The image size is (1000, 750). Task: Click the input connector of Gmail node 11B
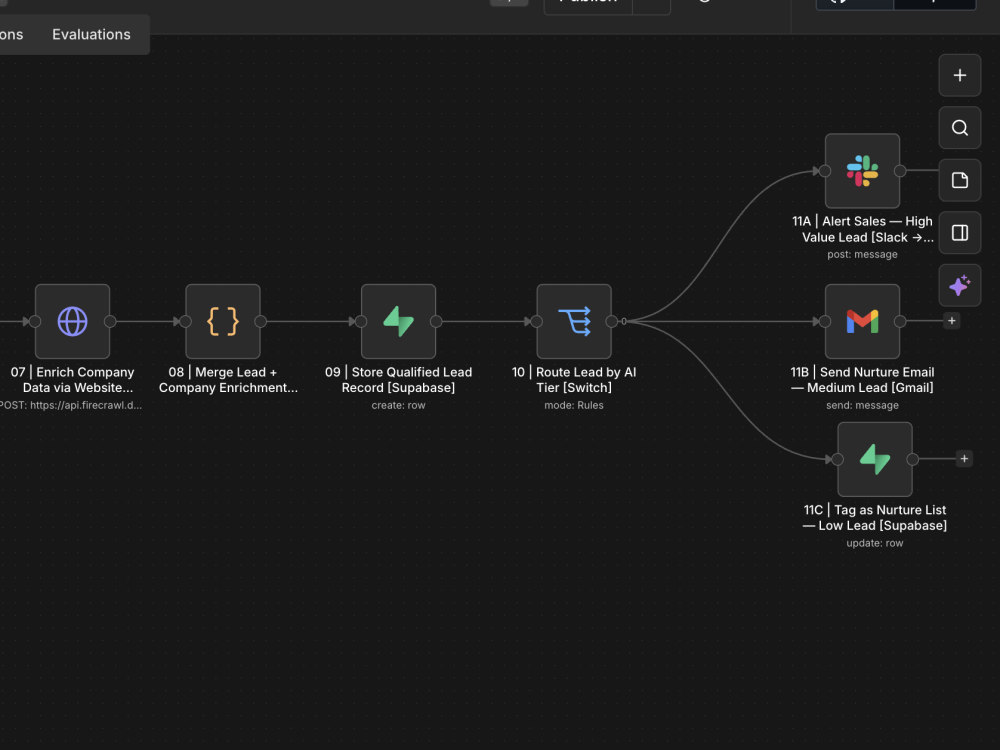pyautogui.click(x=825, y=321)
